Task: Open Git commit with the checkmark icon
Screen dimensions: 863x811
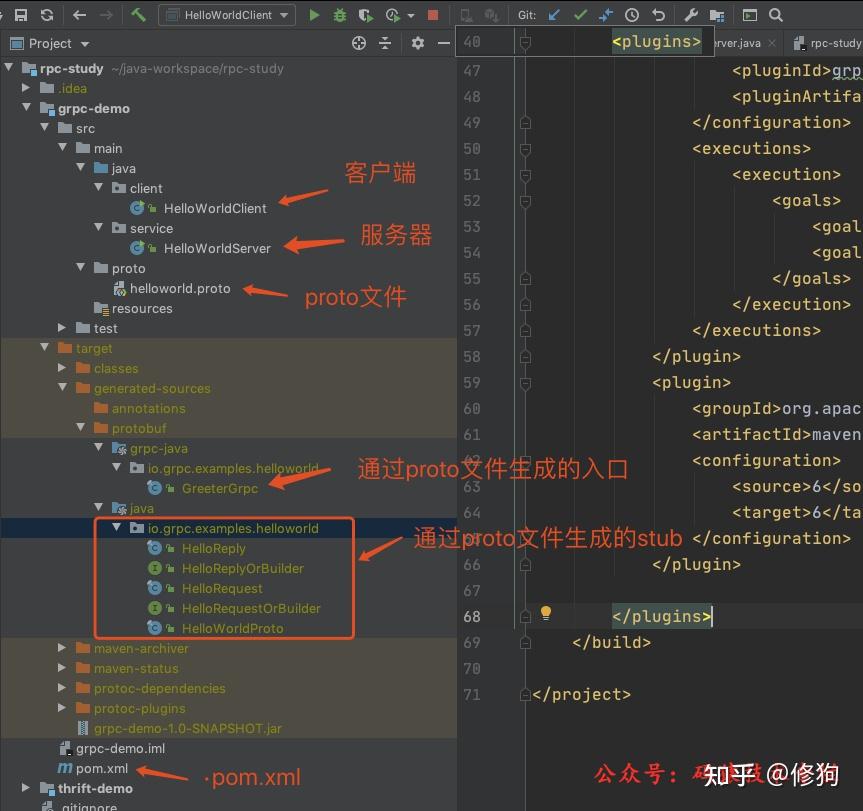Action: click(581, 14)
